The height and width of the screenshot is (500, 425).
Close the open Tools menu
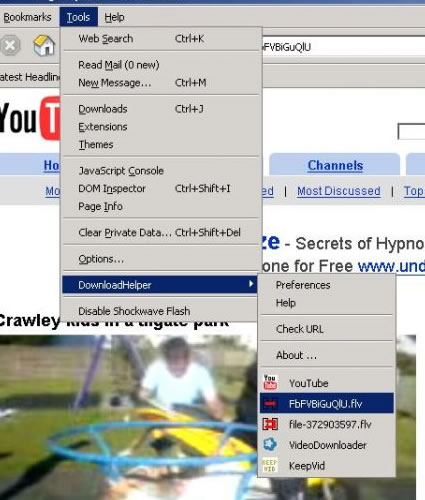click(78, 17)
